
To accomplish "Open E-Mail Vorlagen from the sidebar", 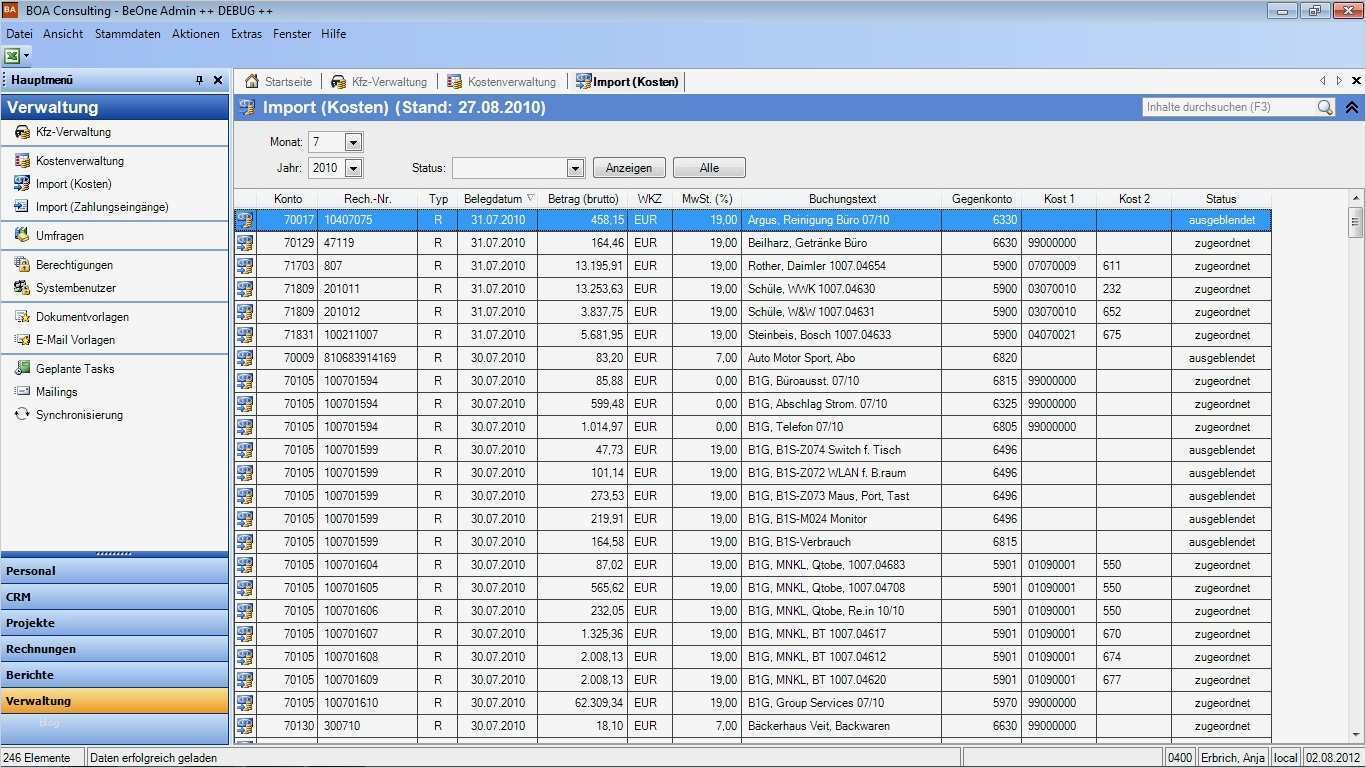I will click(22, 339).
